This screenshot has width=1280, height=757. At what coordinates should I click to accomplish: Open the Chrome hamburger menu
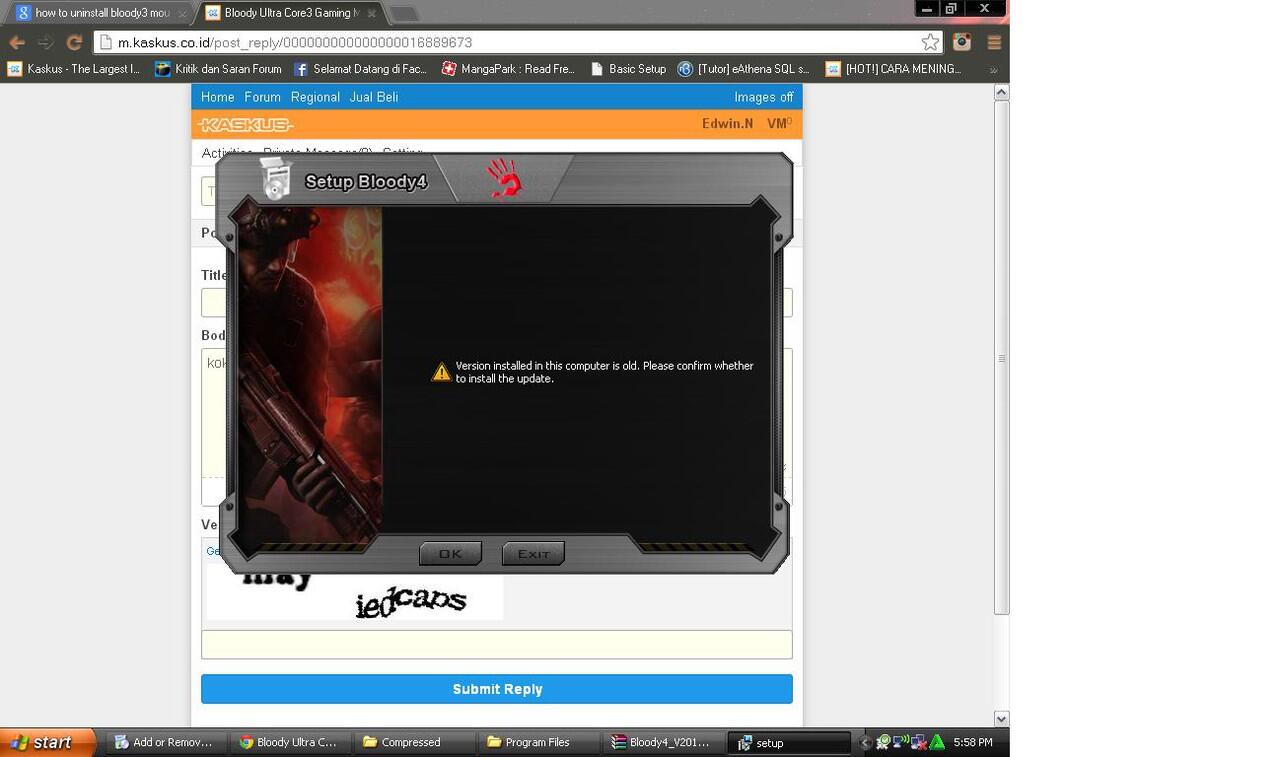(x=994, y=42)
